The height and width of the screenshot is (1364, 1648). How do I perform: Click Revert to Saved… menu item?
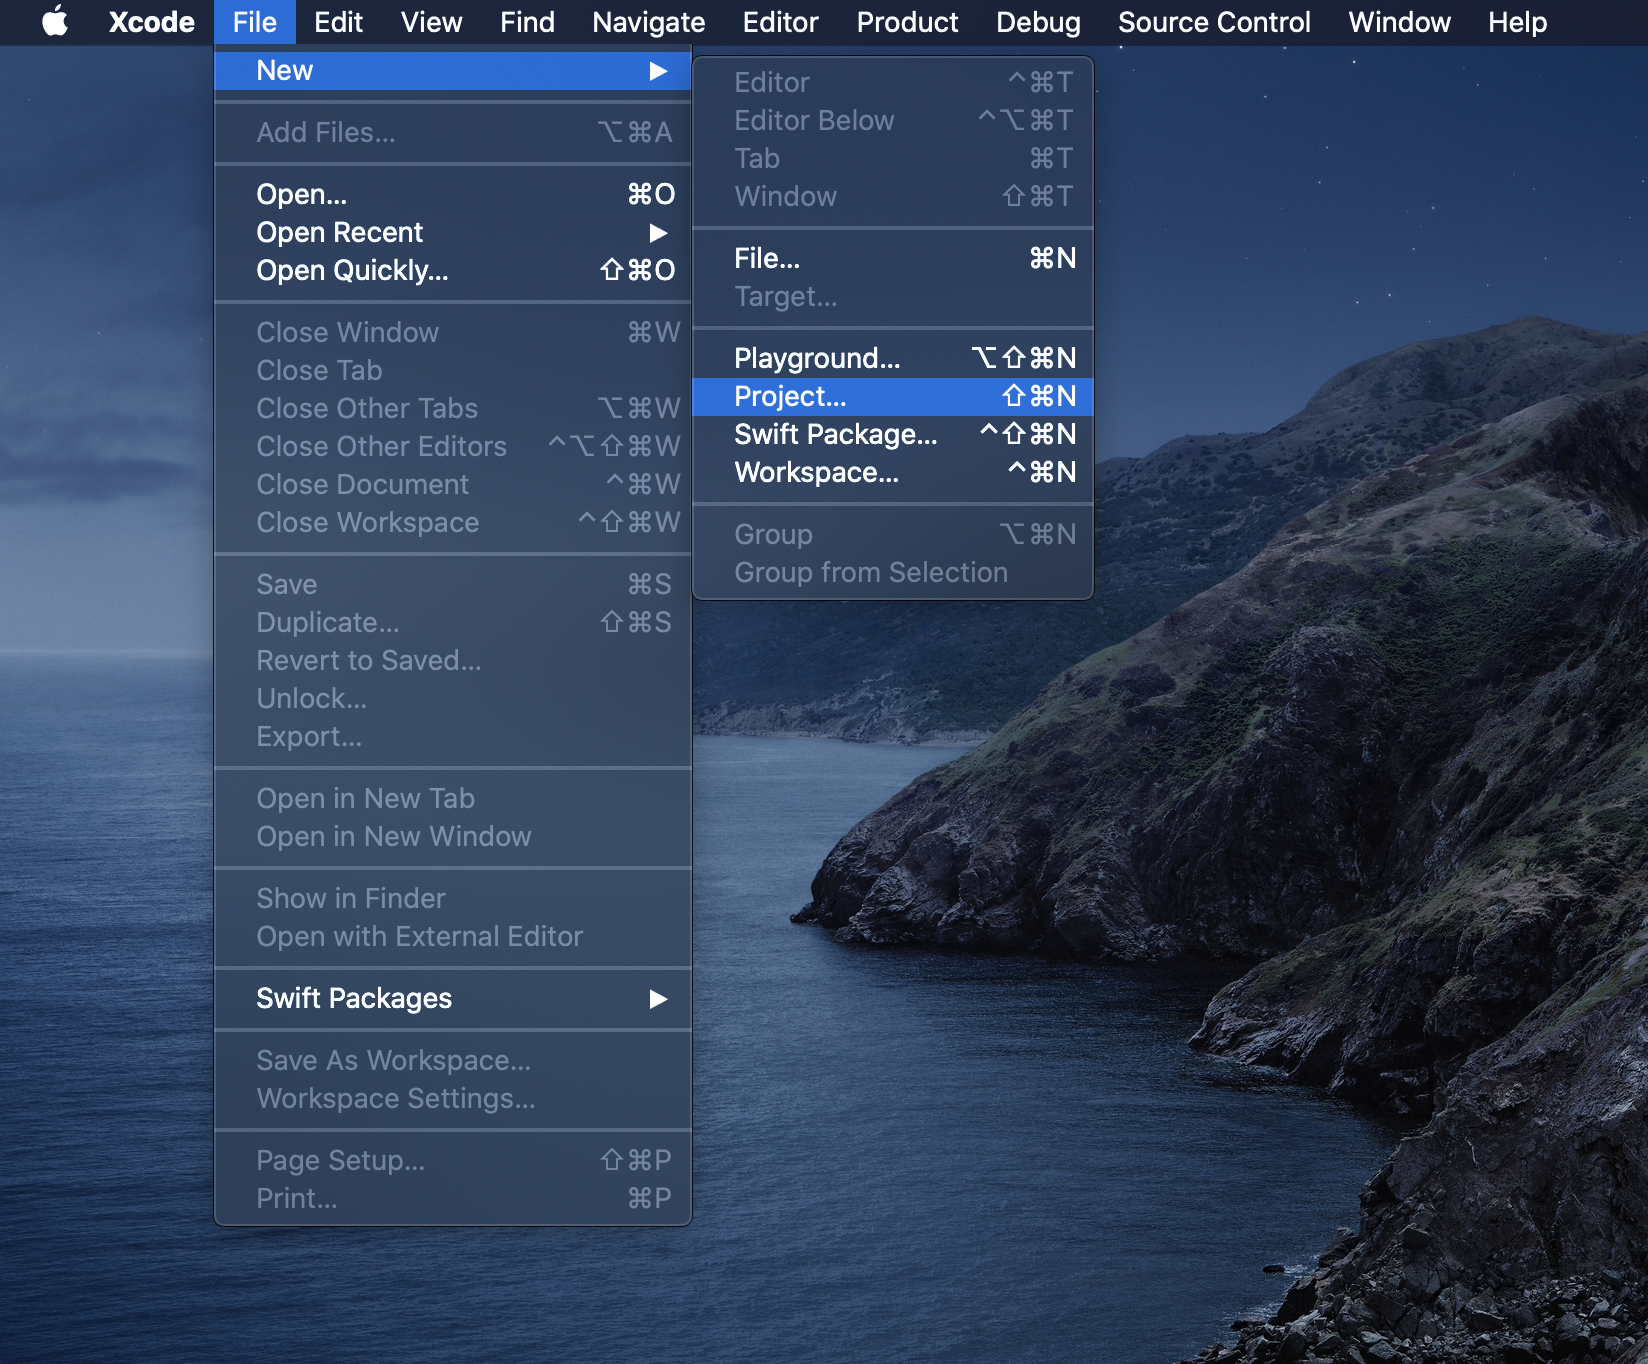click(453, 661)
